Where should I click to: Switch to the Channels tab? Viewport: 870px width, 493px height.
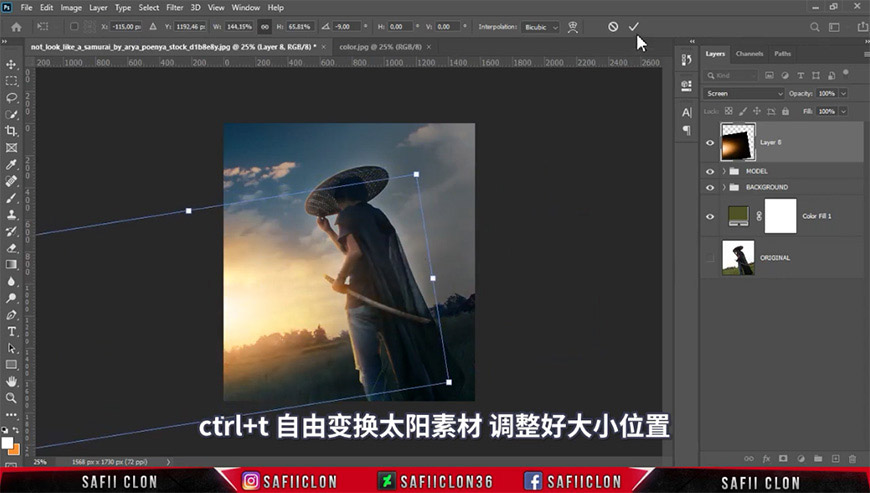[x=749, y=54]
